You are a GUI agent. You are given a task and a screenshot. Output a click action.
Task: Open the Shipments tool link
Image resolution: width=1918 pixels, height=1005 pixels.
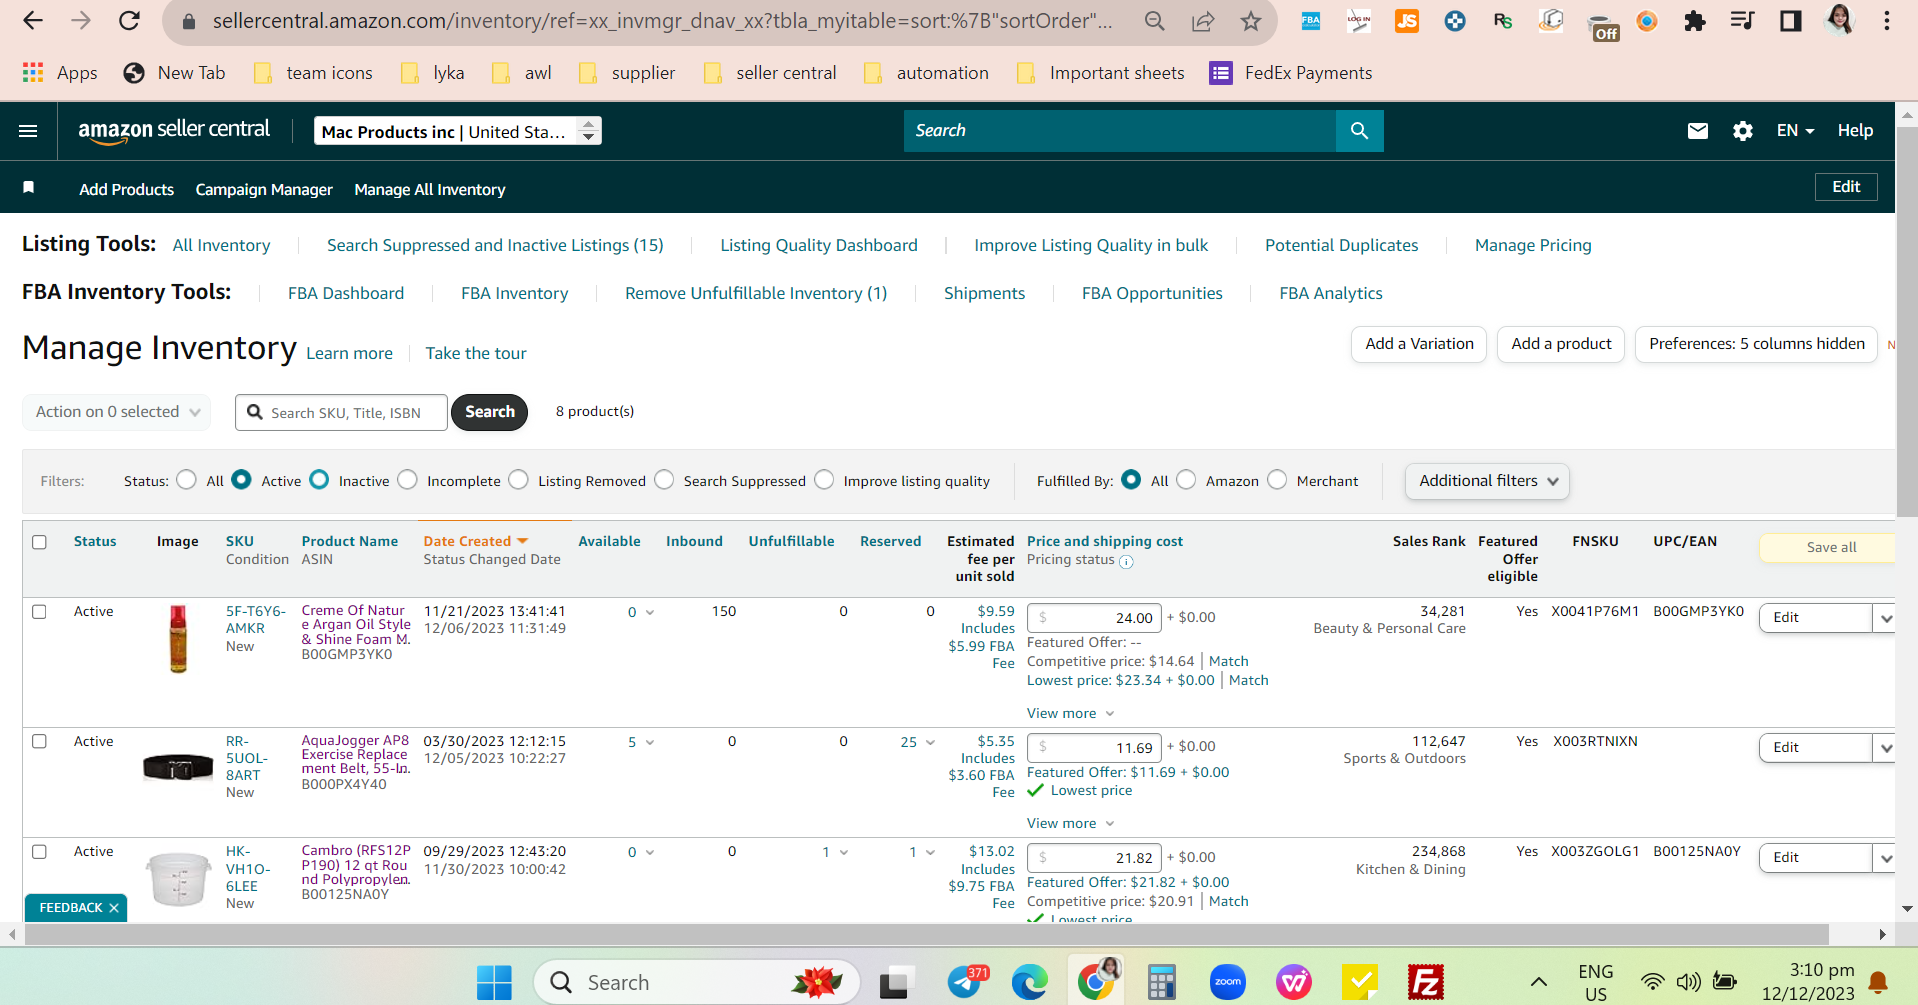(x=985, y=293)
